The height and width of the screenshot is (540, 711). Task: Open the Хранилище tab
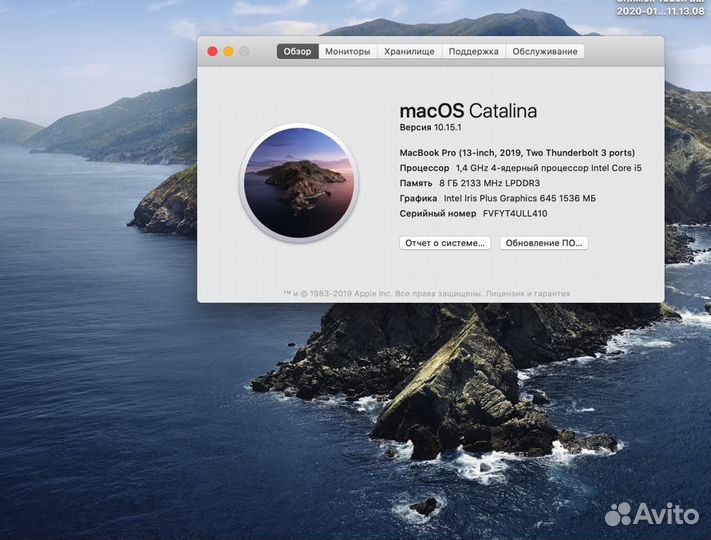click(409, 51)
